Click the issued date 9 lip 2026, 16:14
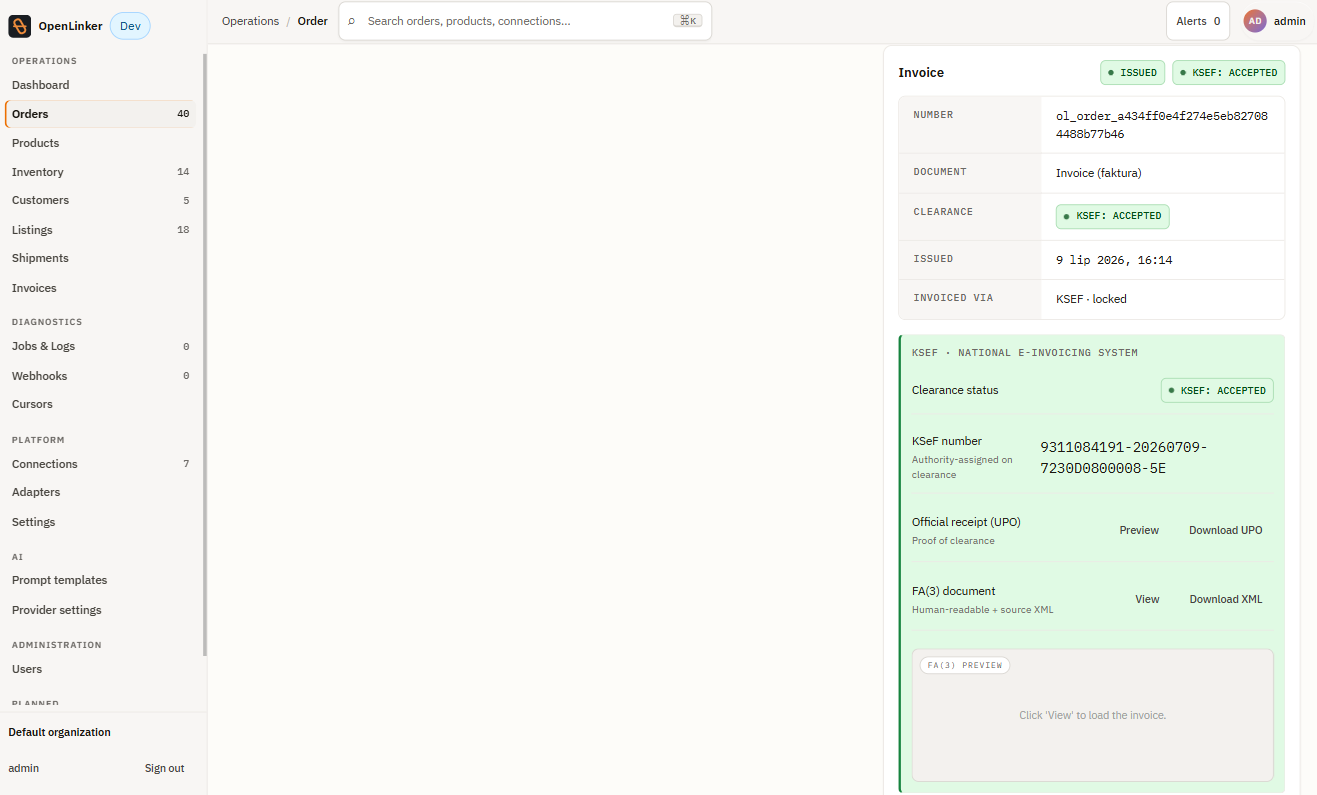Screen dimensions: 1317x795 point(1114,260)
